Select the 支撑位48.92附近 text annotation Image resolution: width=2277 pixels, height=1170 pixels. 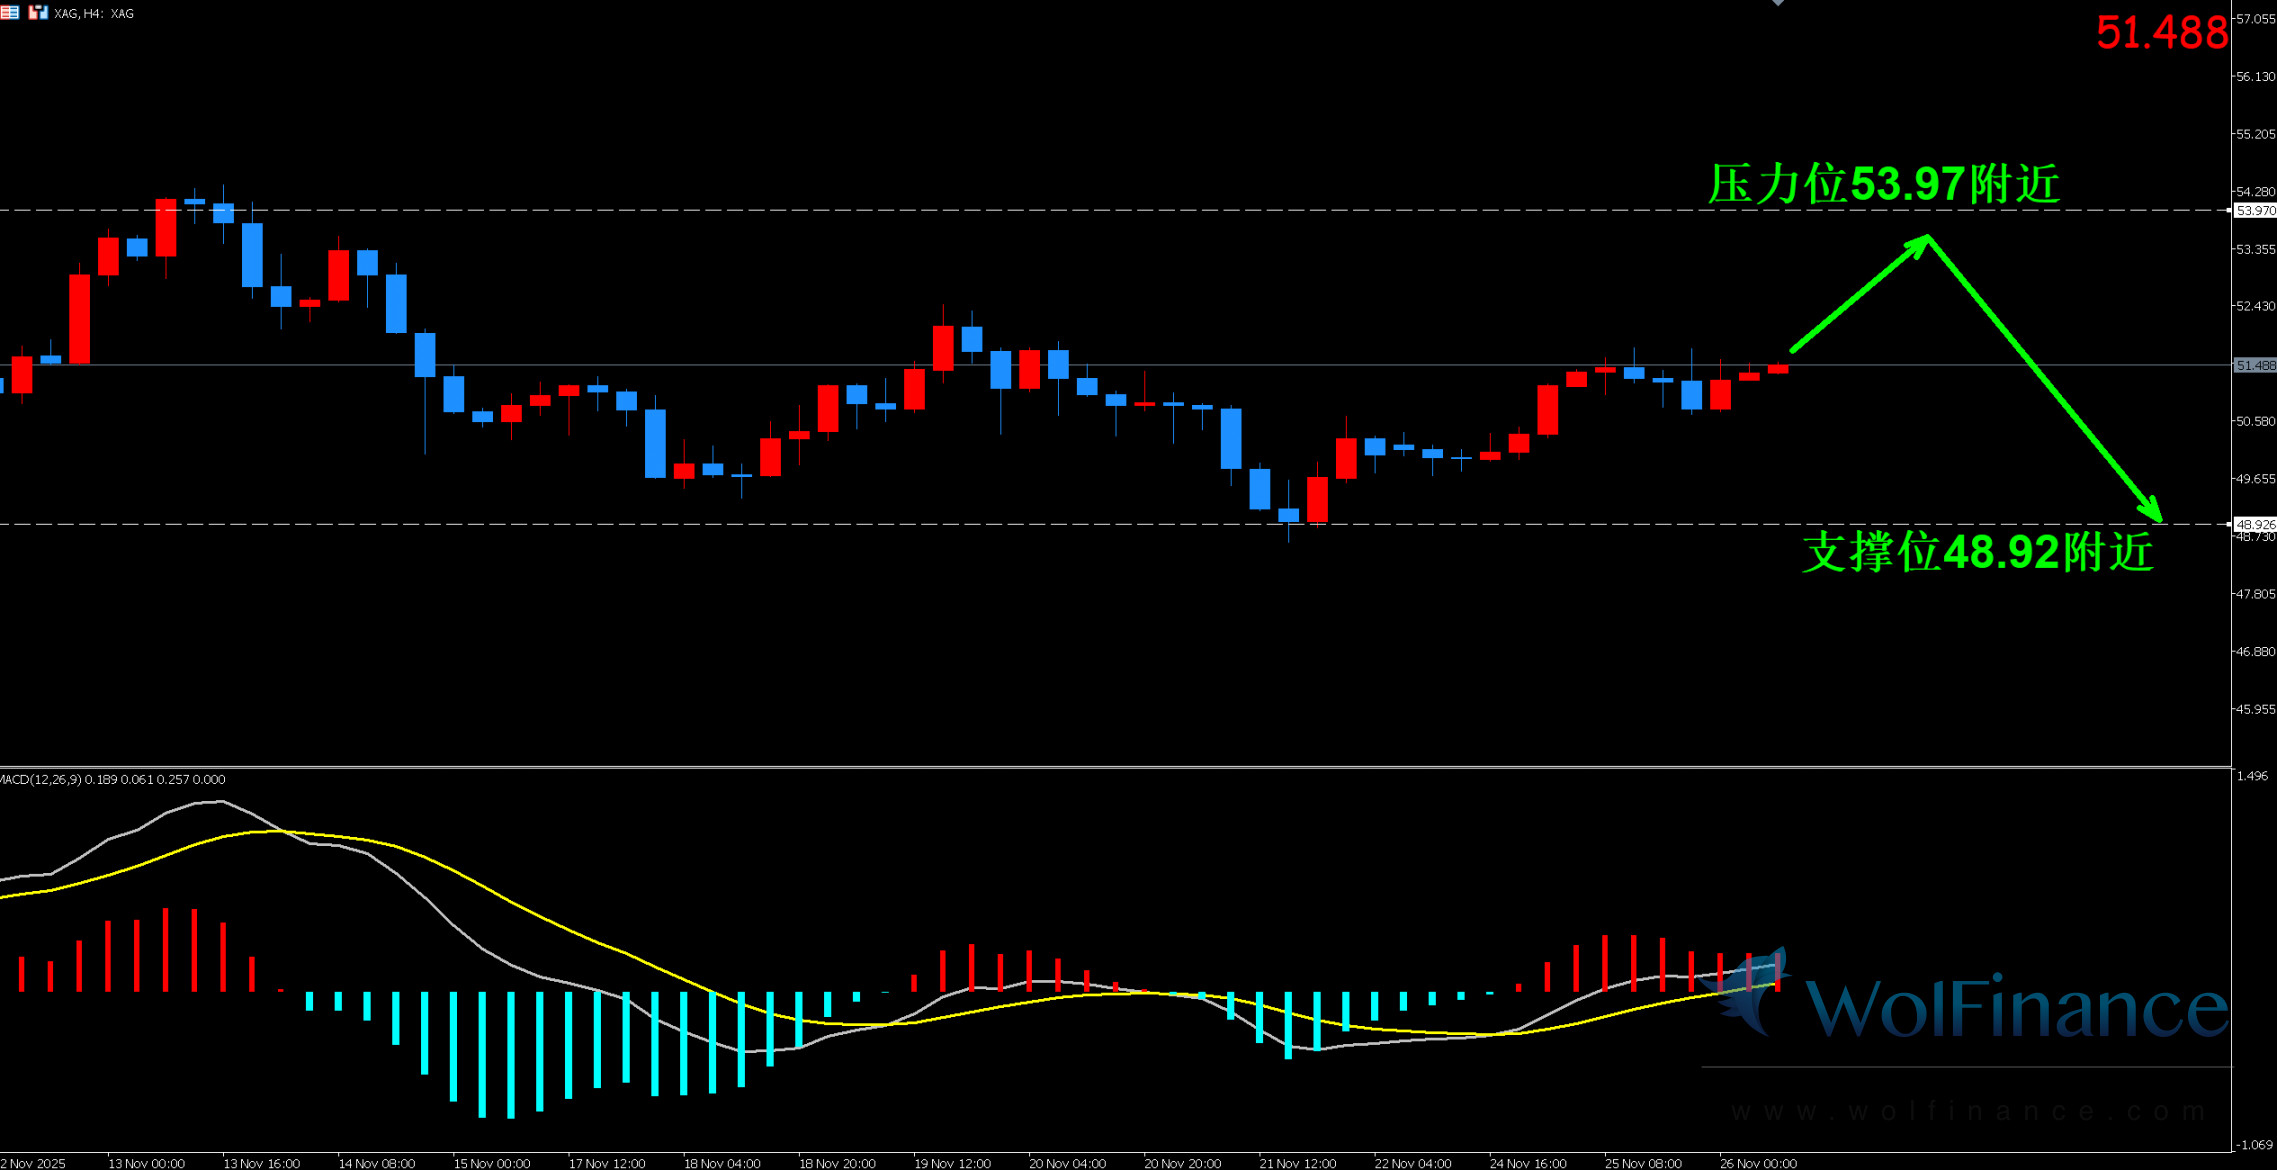coord(1977,553)
